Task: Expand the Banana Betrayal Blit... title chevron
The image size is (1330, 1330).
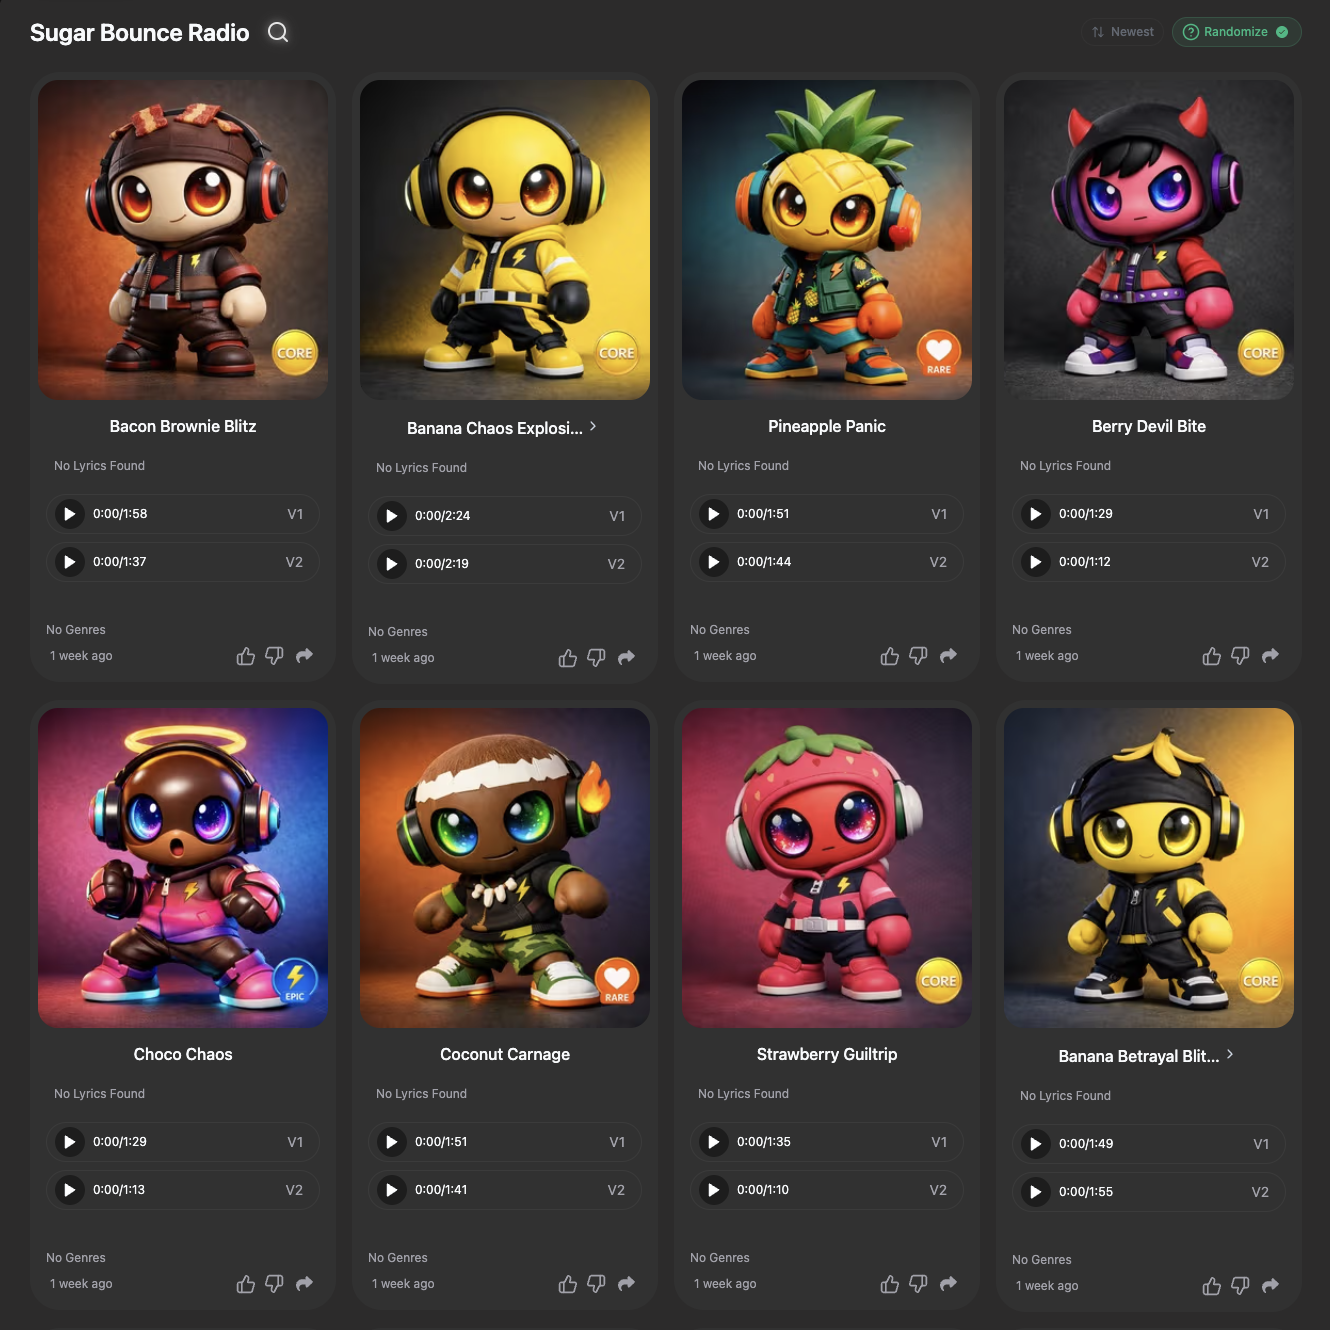Action: tap(1230, 1054)
